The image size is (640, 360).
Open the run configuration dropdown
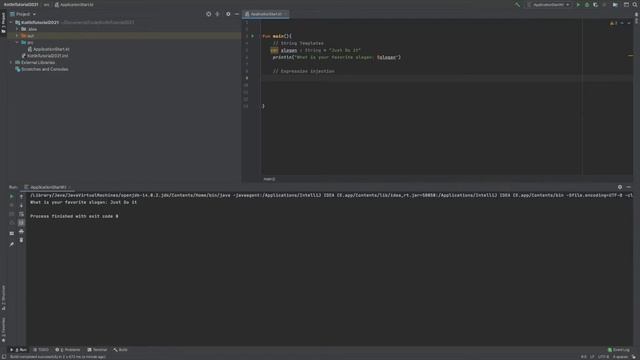tap(549, 5)
